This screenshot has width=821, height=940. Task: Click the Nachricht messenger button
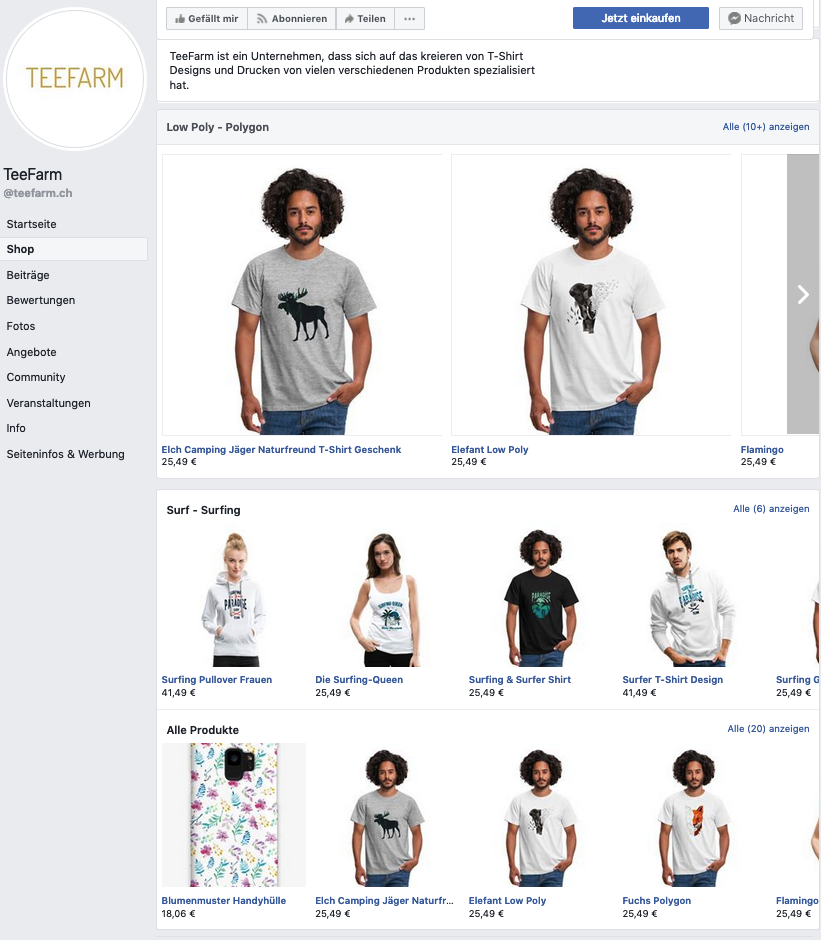760,18
